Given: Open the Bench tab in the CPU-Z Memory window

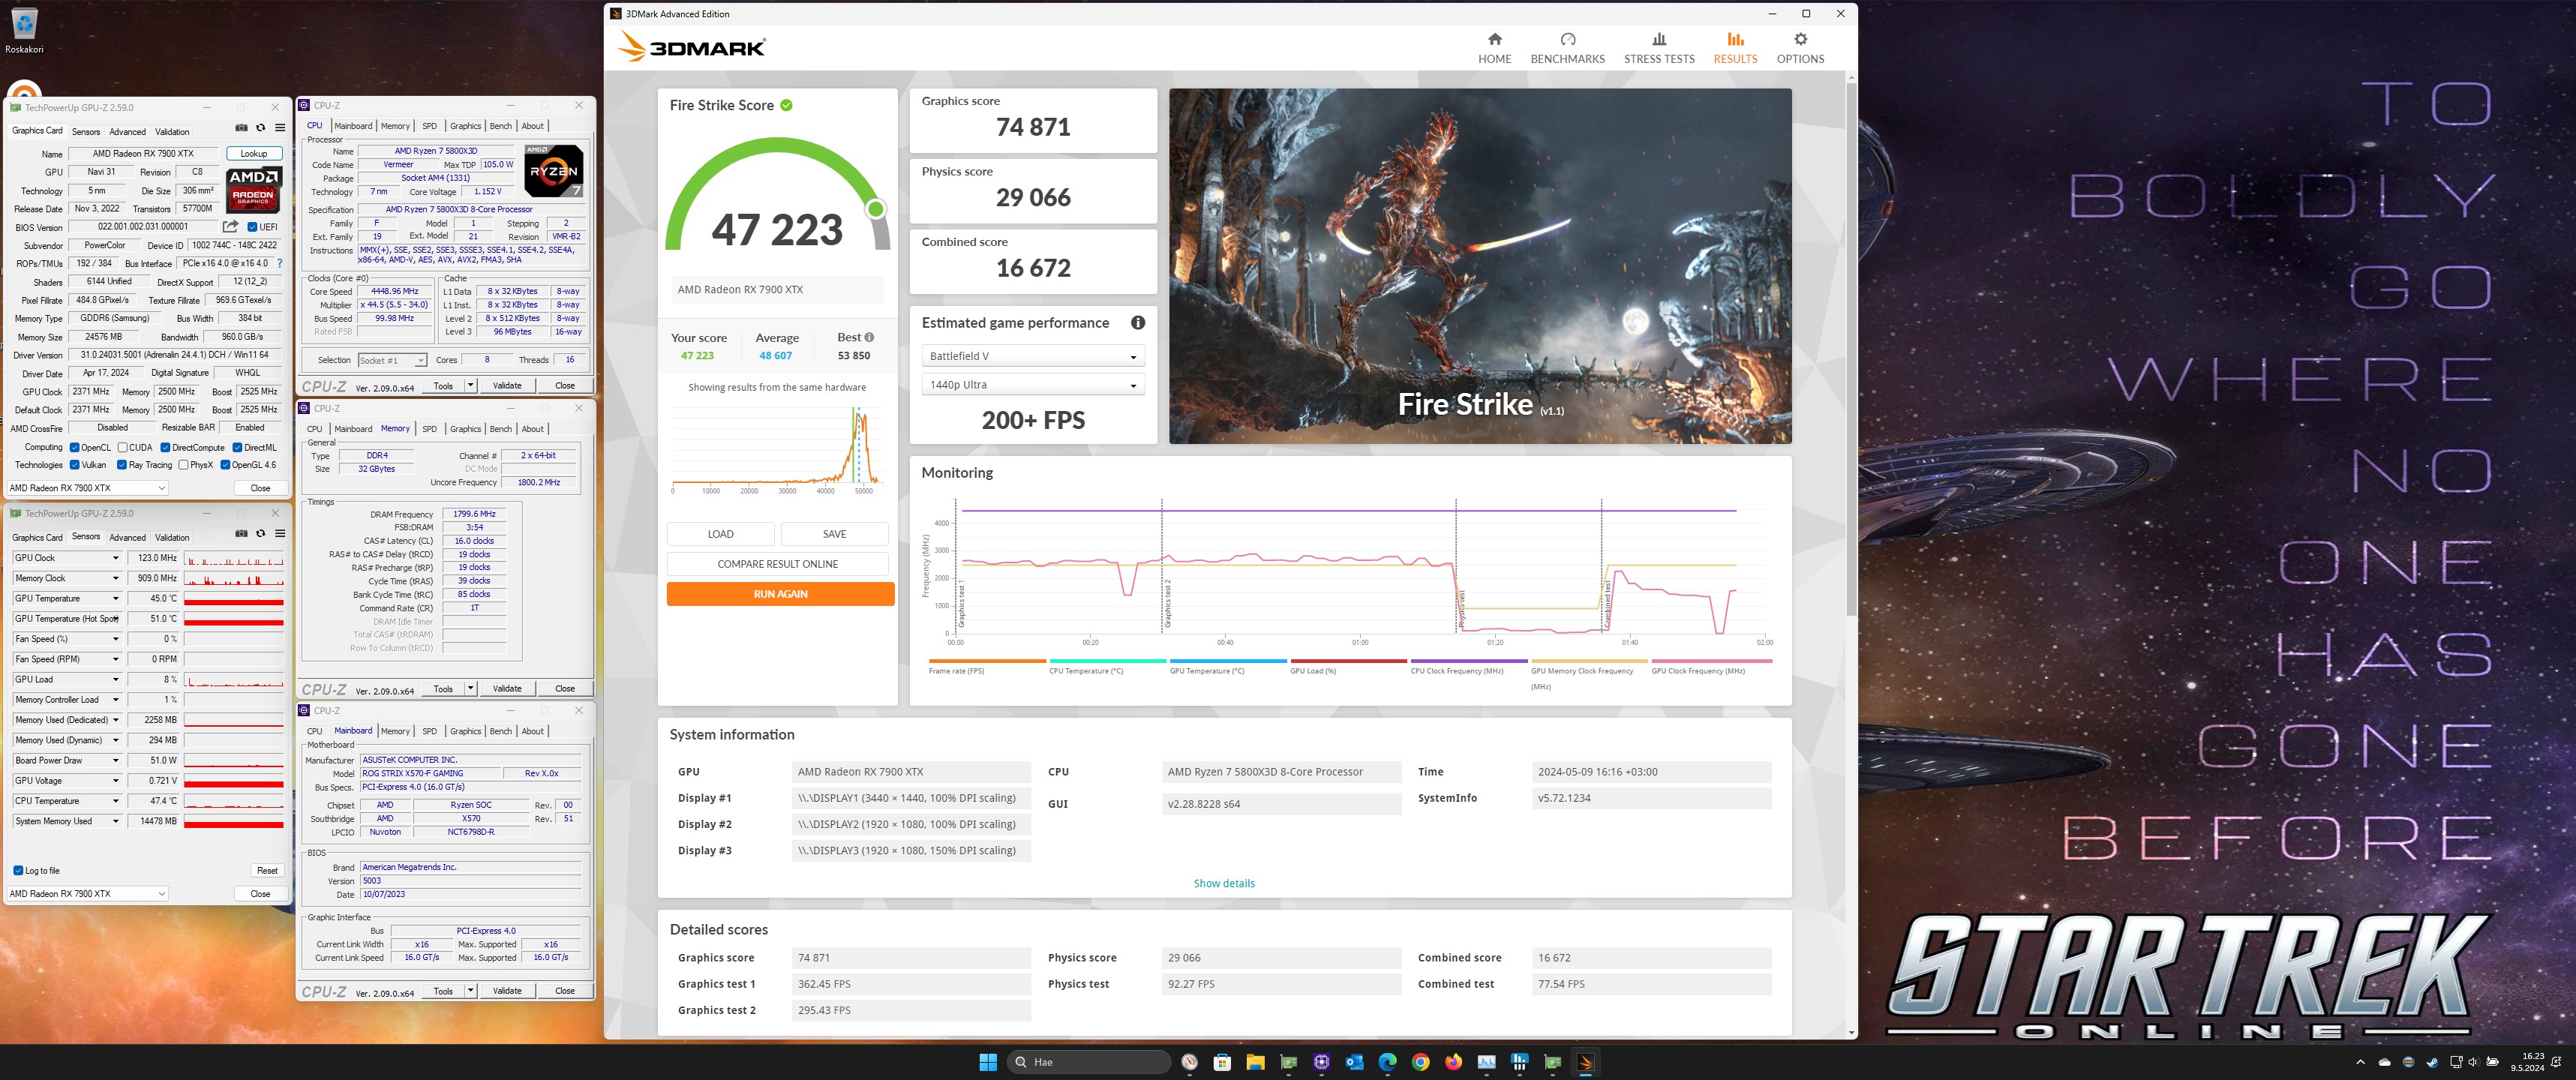Looking at the screenshot, I should tap(500, 429).
